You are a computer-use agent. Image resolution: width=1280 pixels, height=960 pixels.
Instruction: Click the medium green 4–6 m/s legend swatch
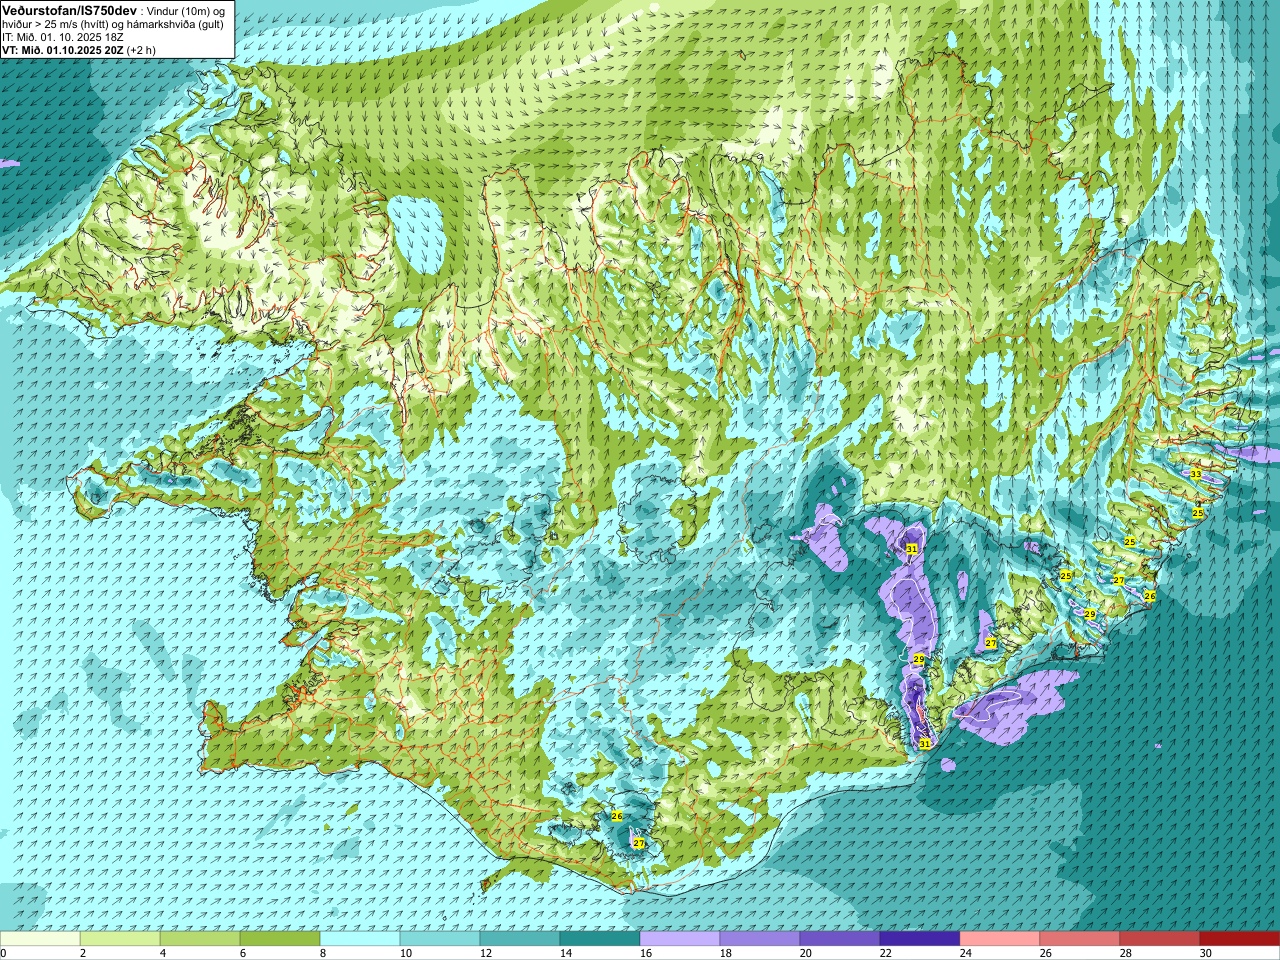click(200, 939)
